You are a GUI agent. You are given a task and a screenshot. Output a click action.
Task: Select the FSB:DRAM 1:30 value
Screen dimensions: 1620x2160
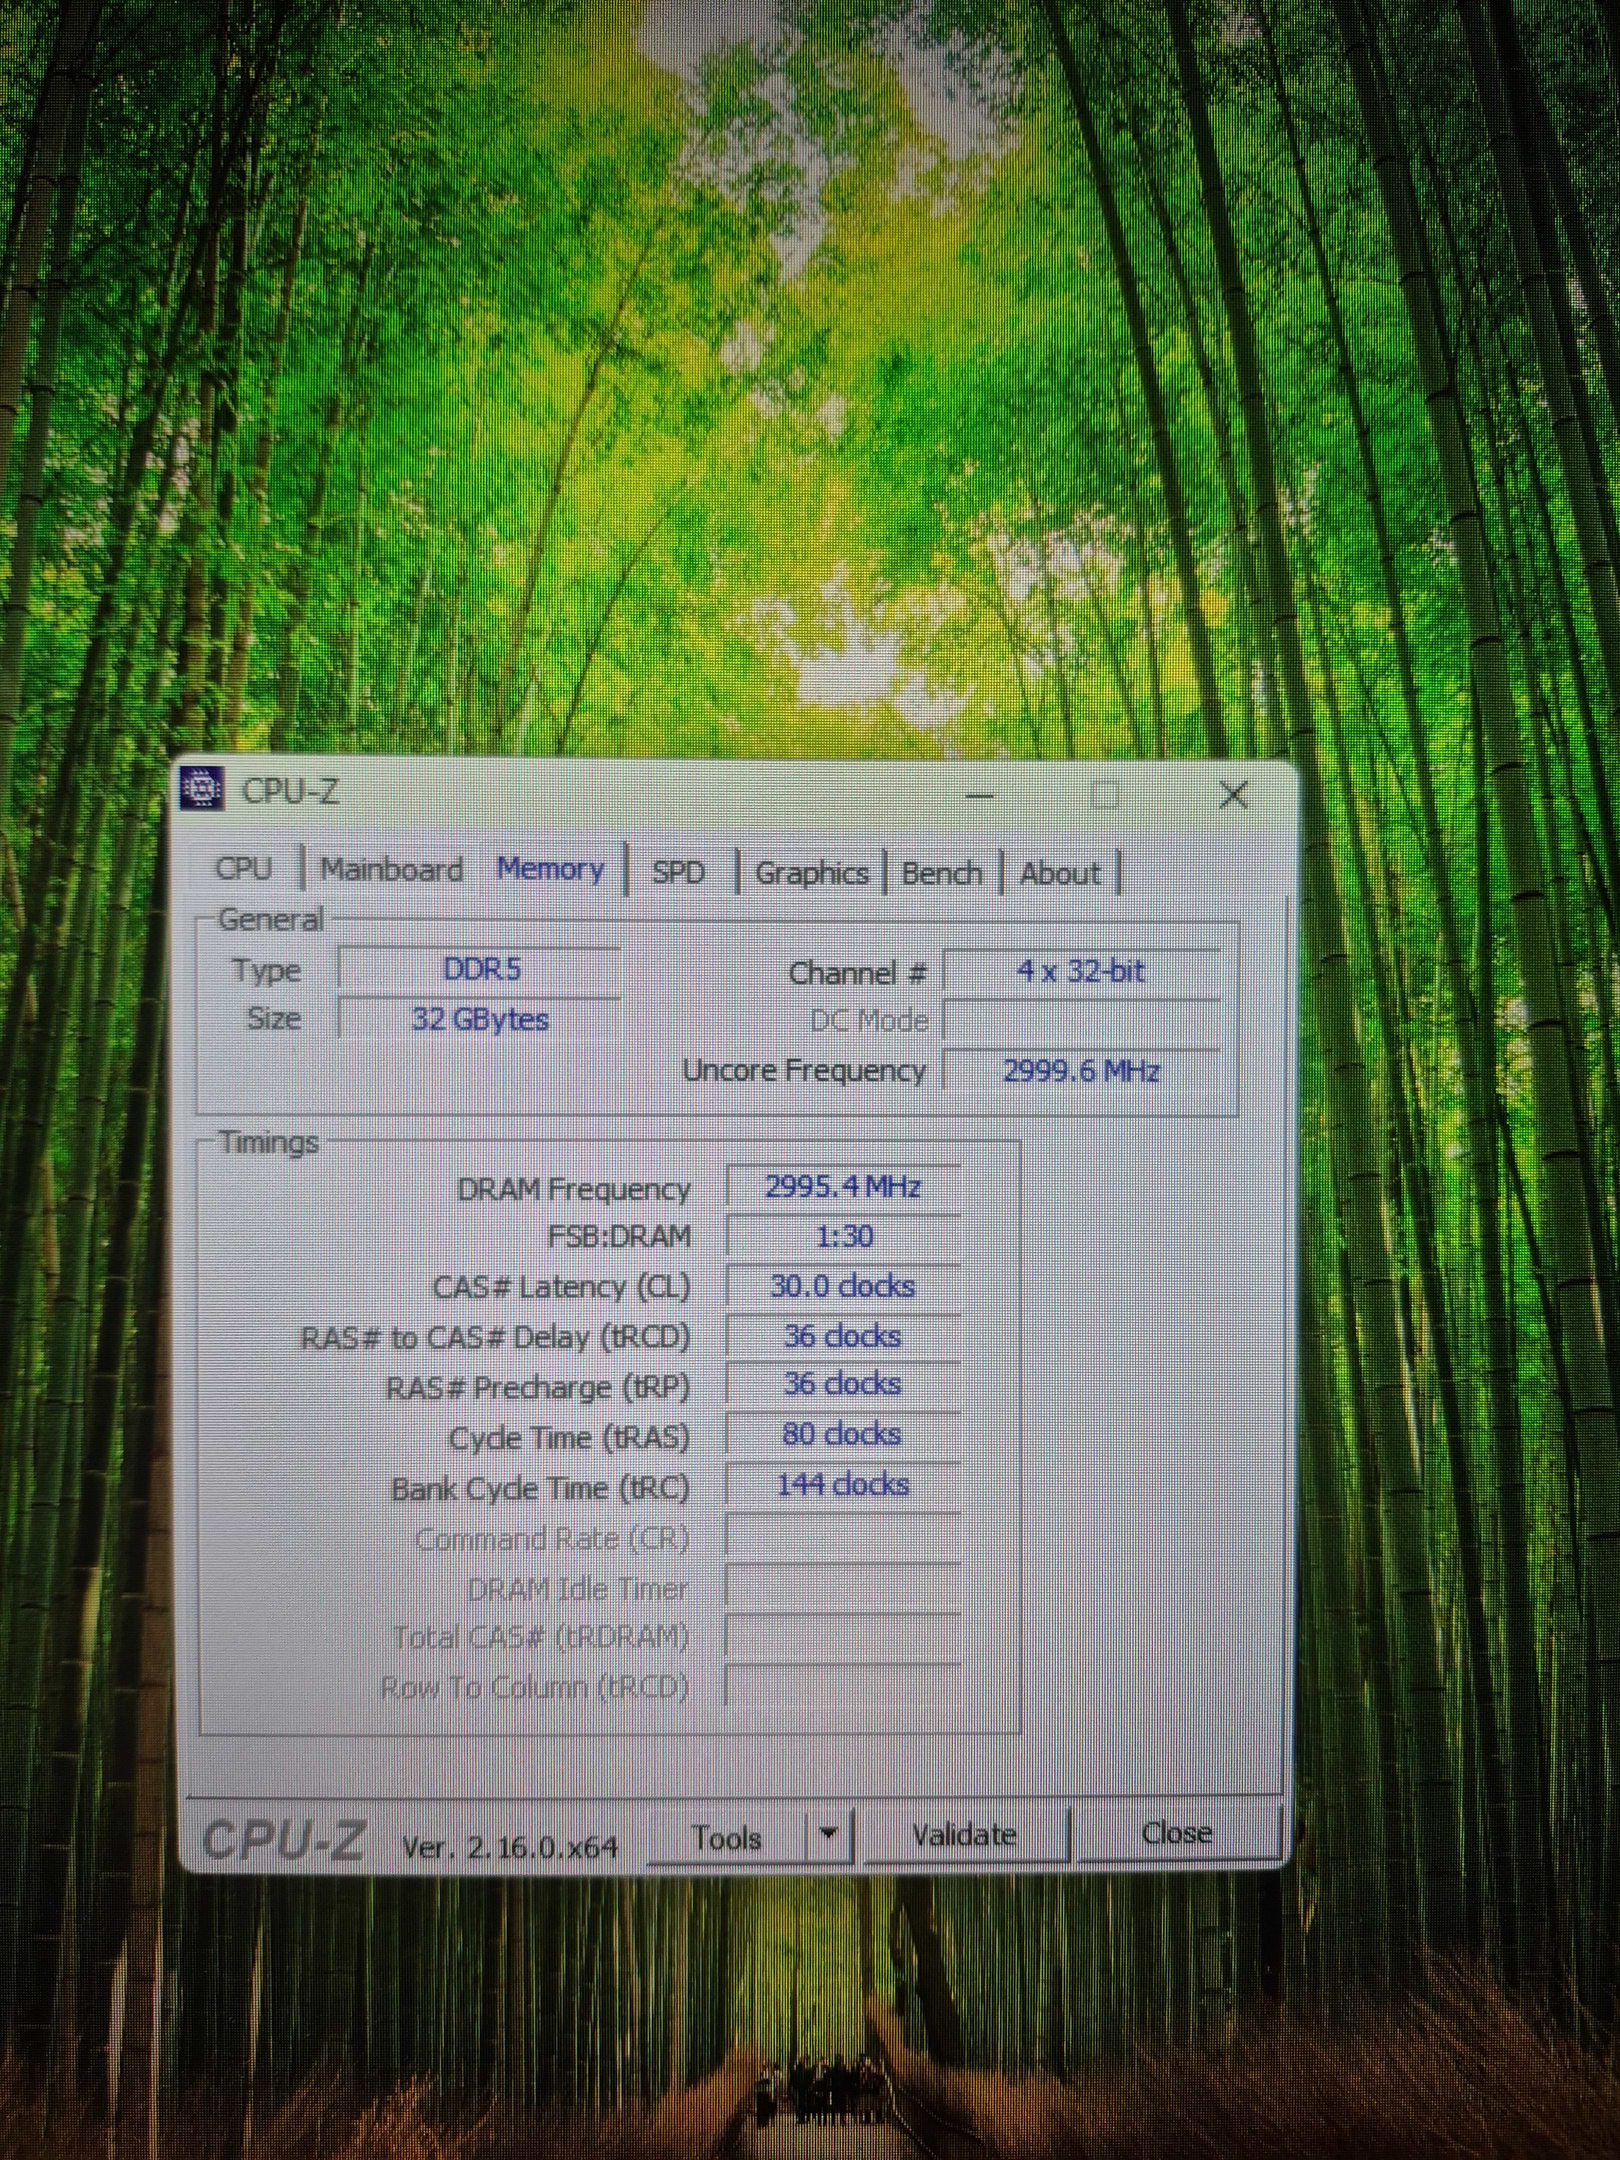click(x=843, y=1236)
